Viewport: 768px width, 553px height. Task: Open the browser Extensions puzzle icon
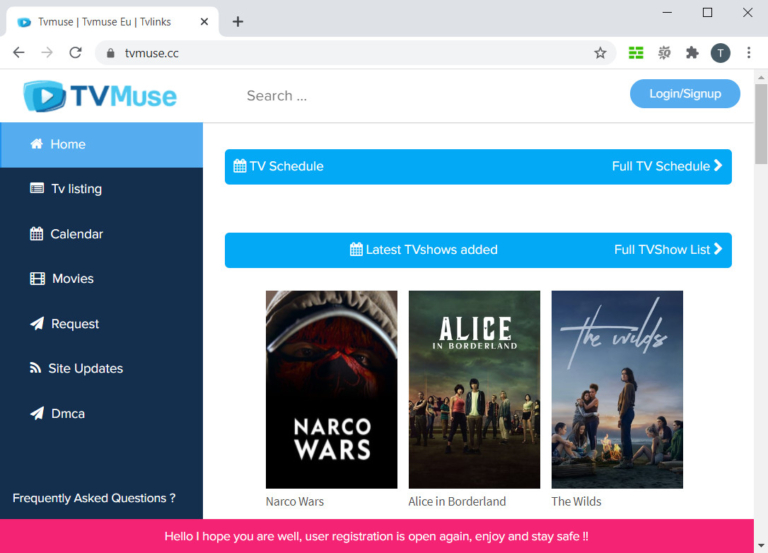(x=692, y=53)
